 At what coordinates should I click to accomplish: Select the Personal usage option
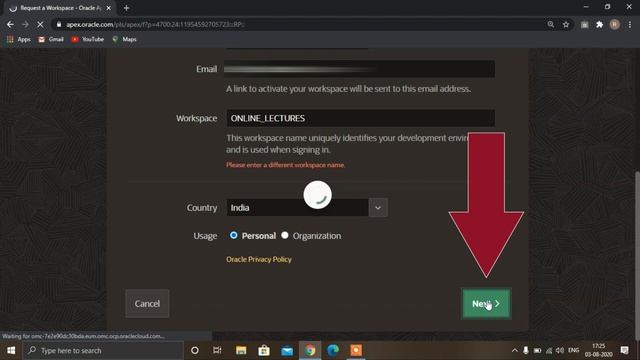[233, 236]
